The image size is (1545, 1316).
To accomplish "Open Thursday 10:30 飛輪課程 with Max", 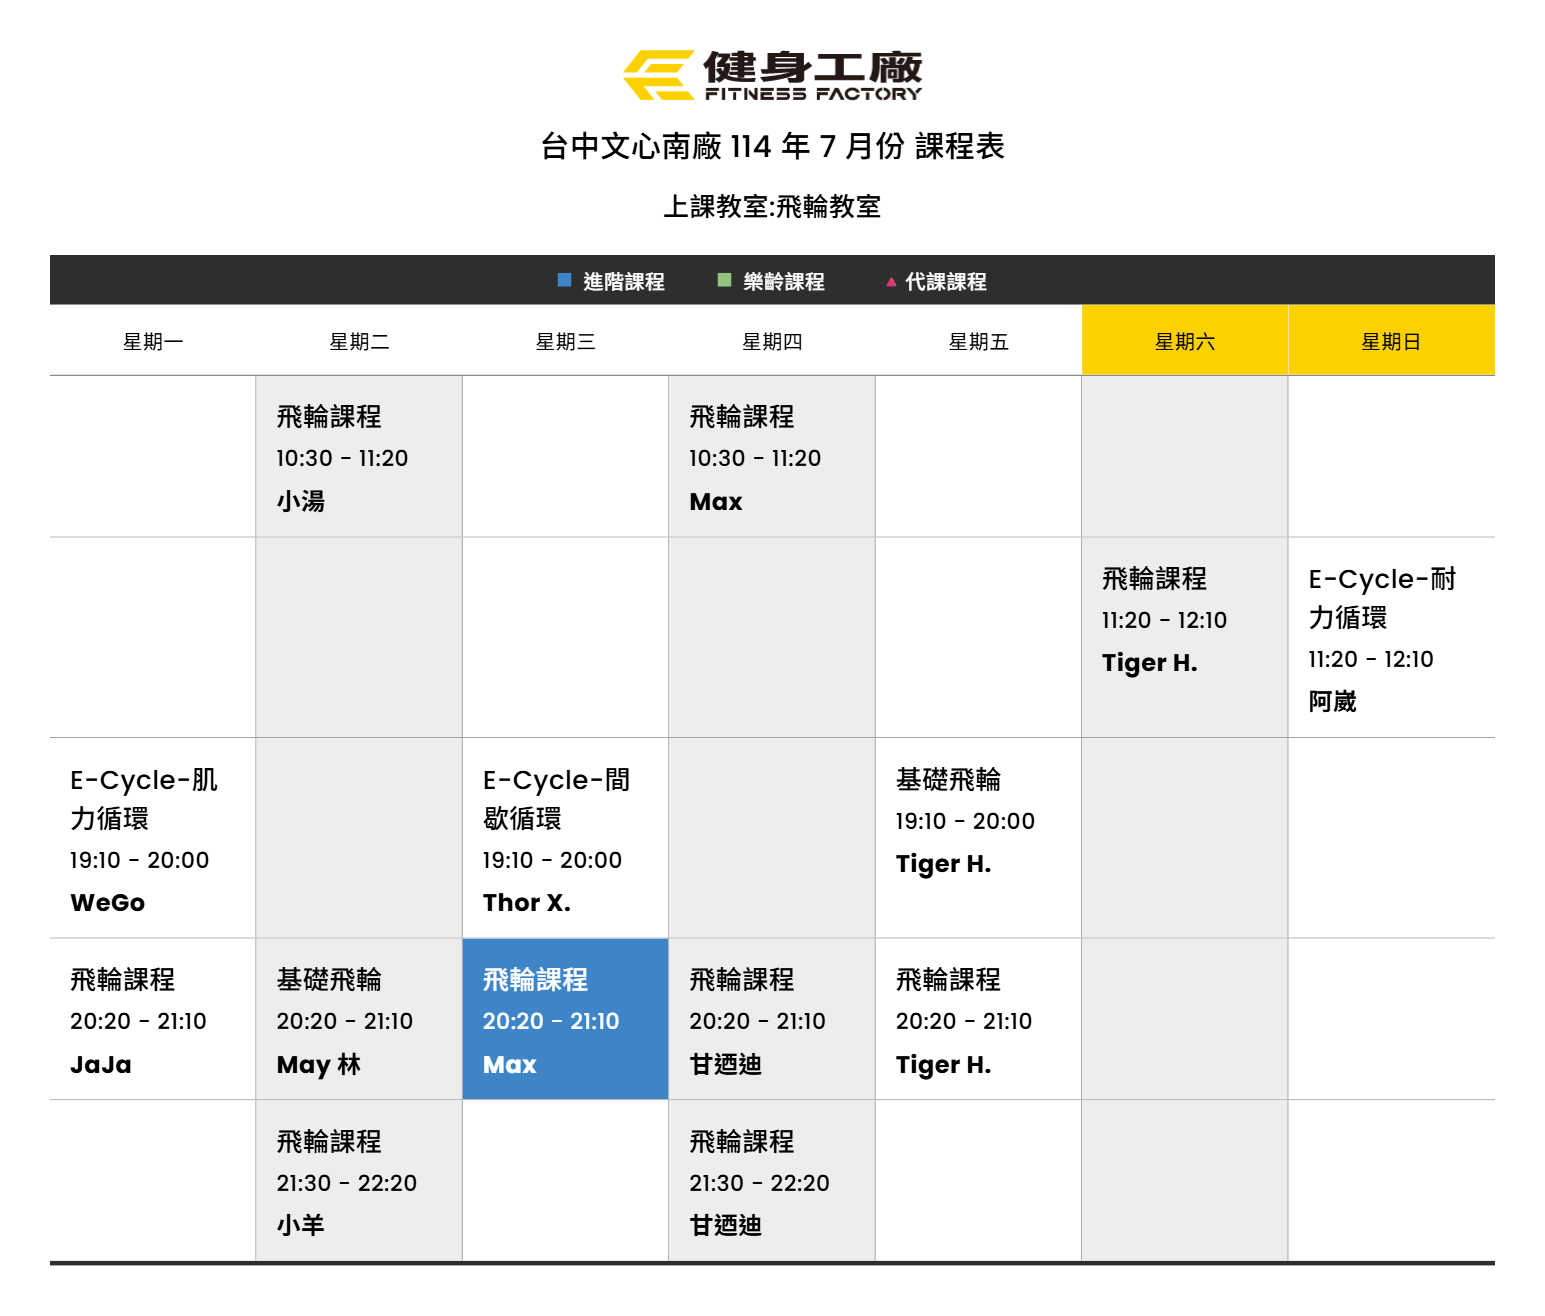I will tap(772, 457).
